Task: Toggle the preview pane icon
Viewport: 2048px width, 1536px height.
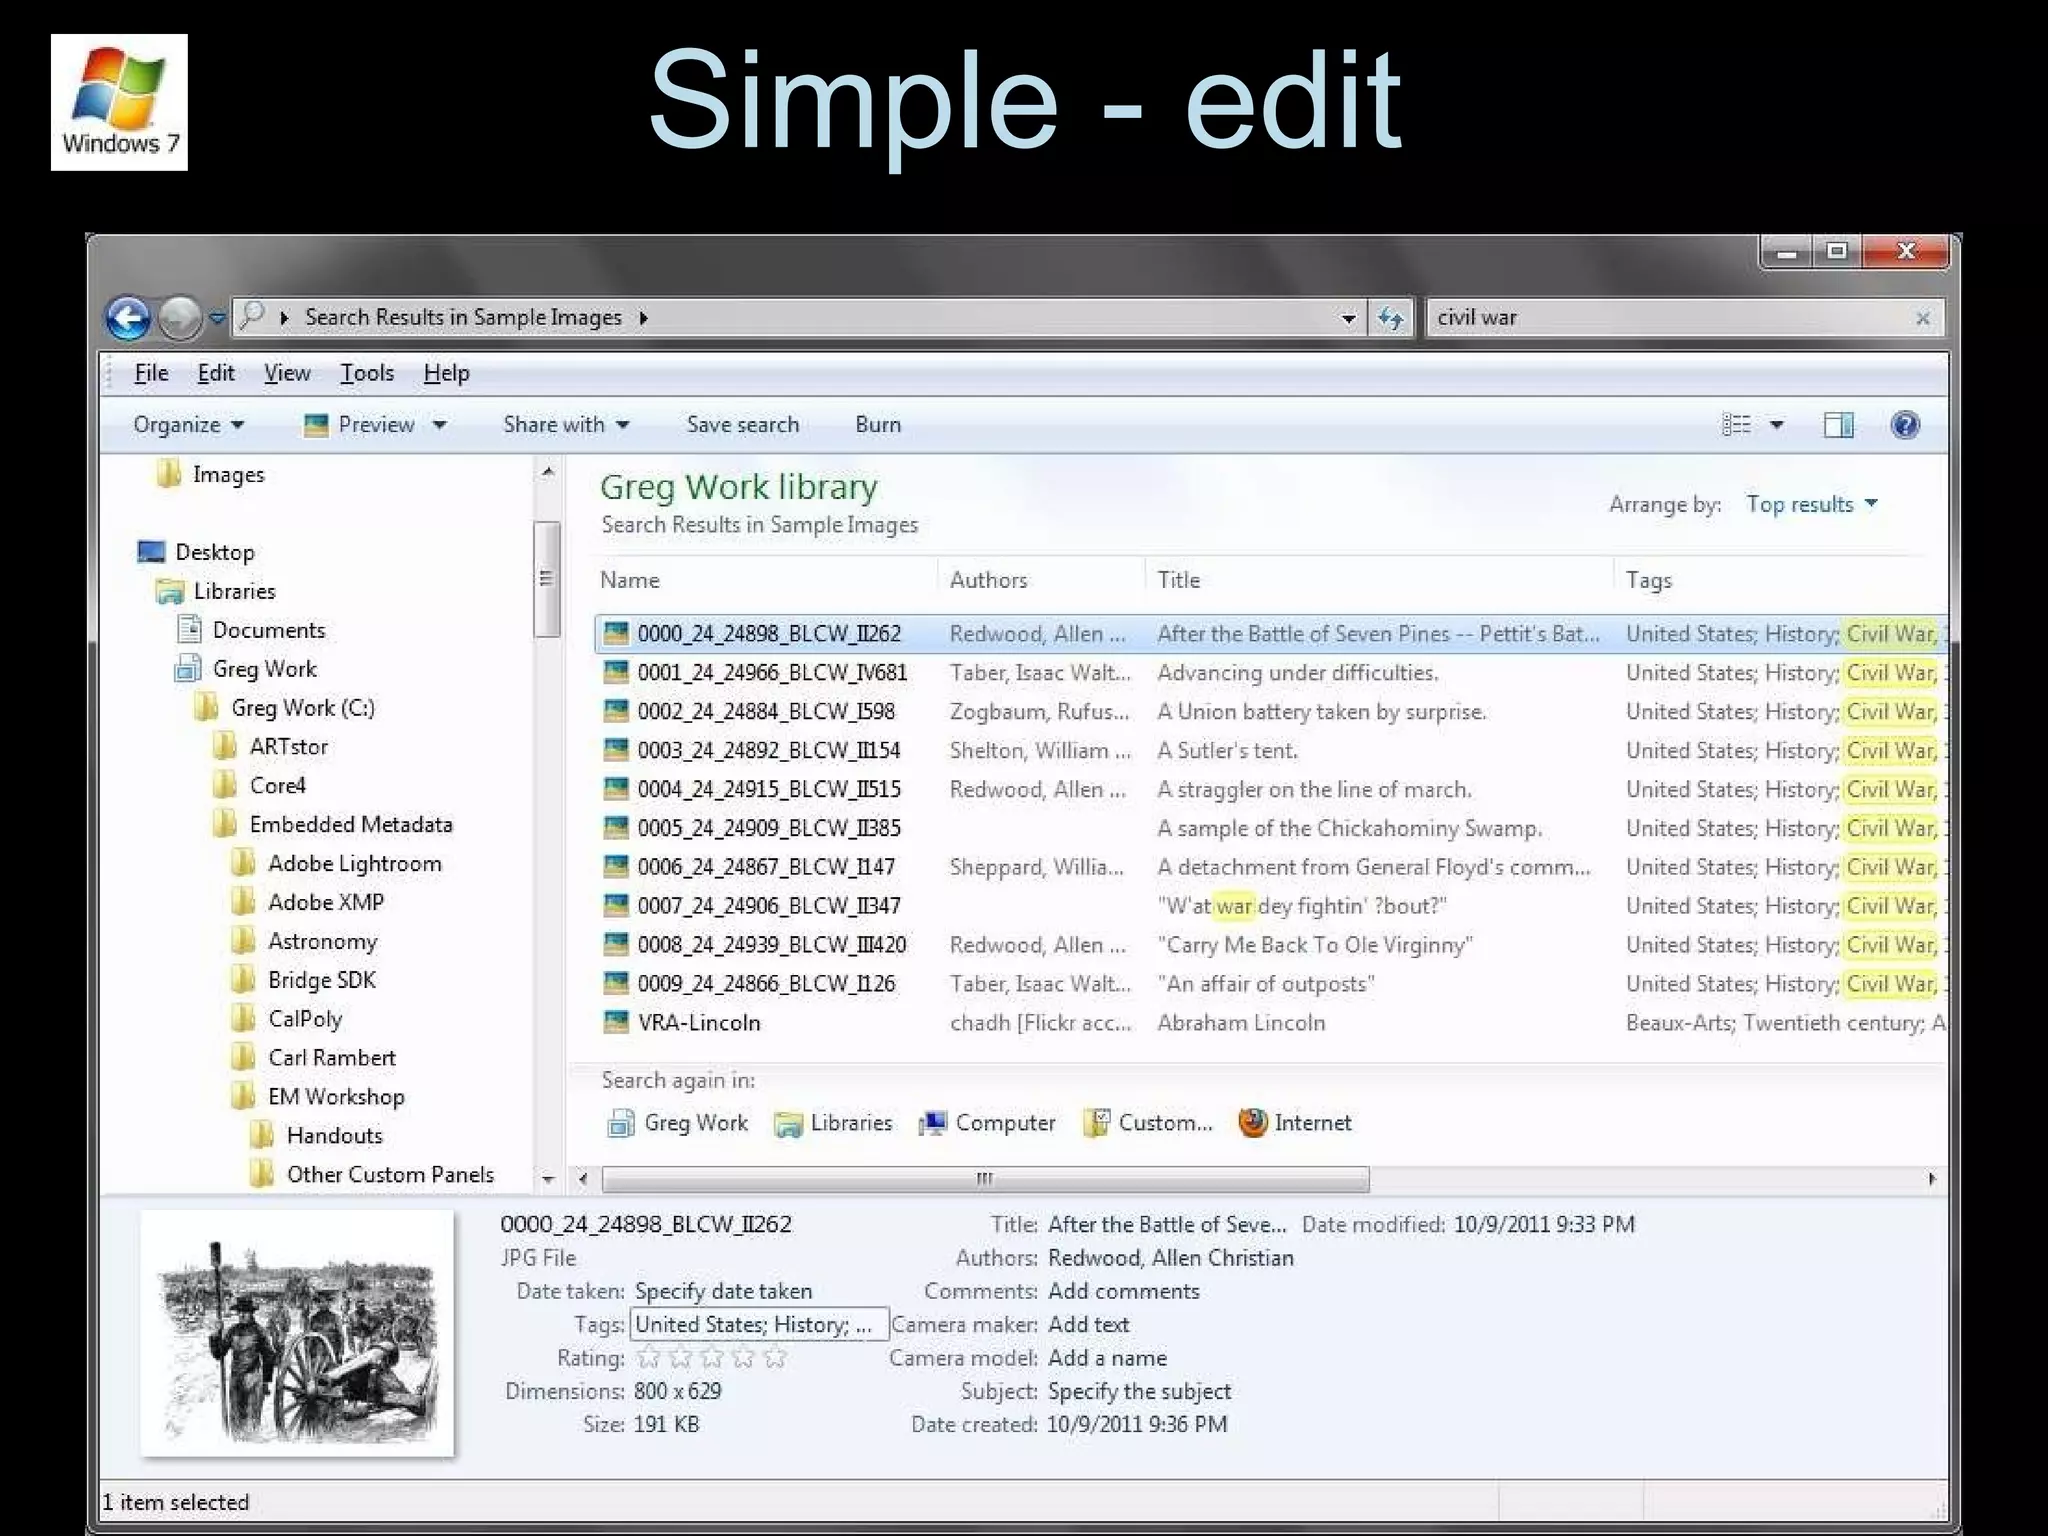Action: (x=1838, y=425)
